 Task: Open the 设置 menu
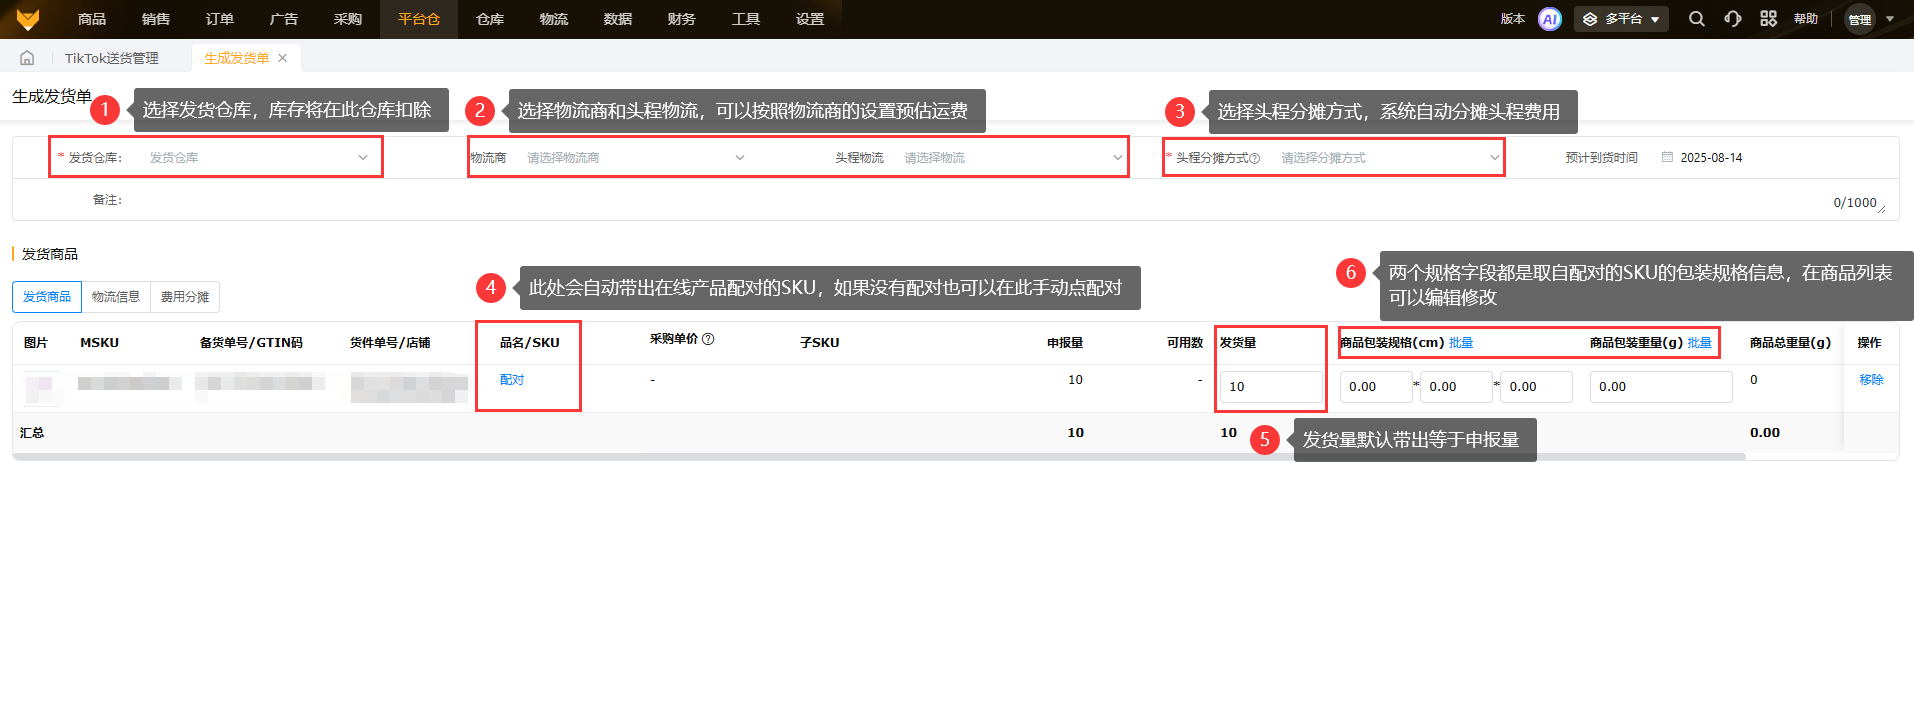click(810, 19)
